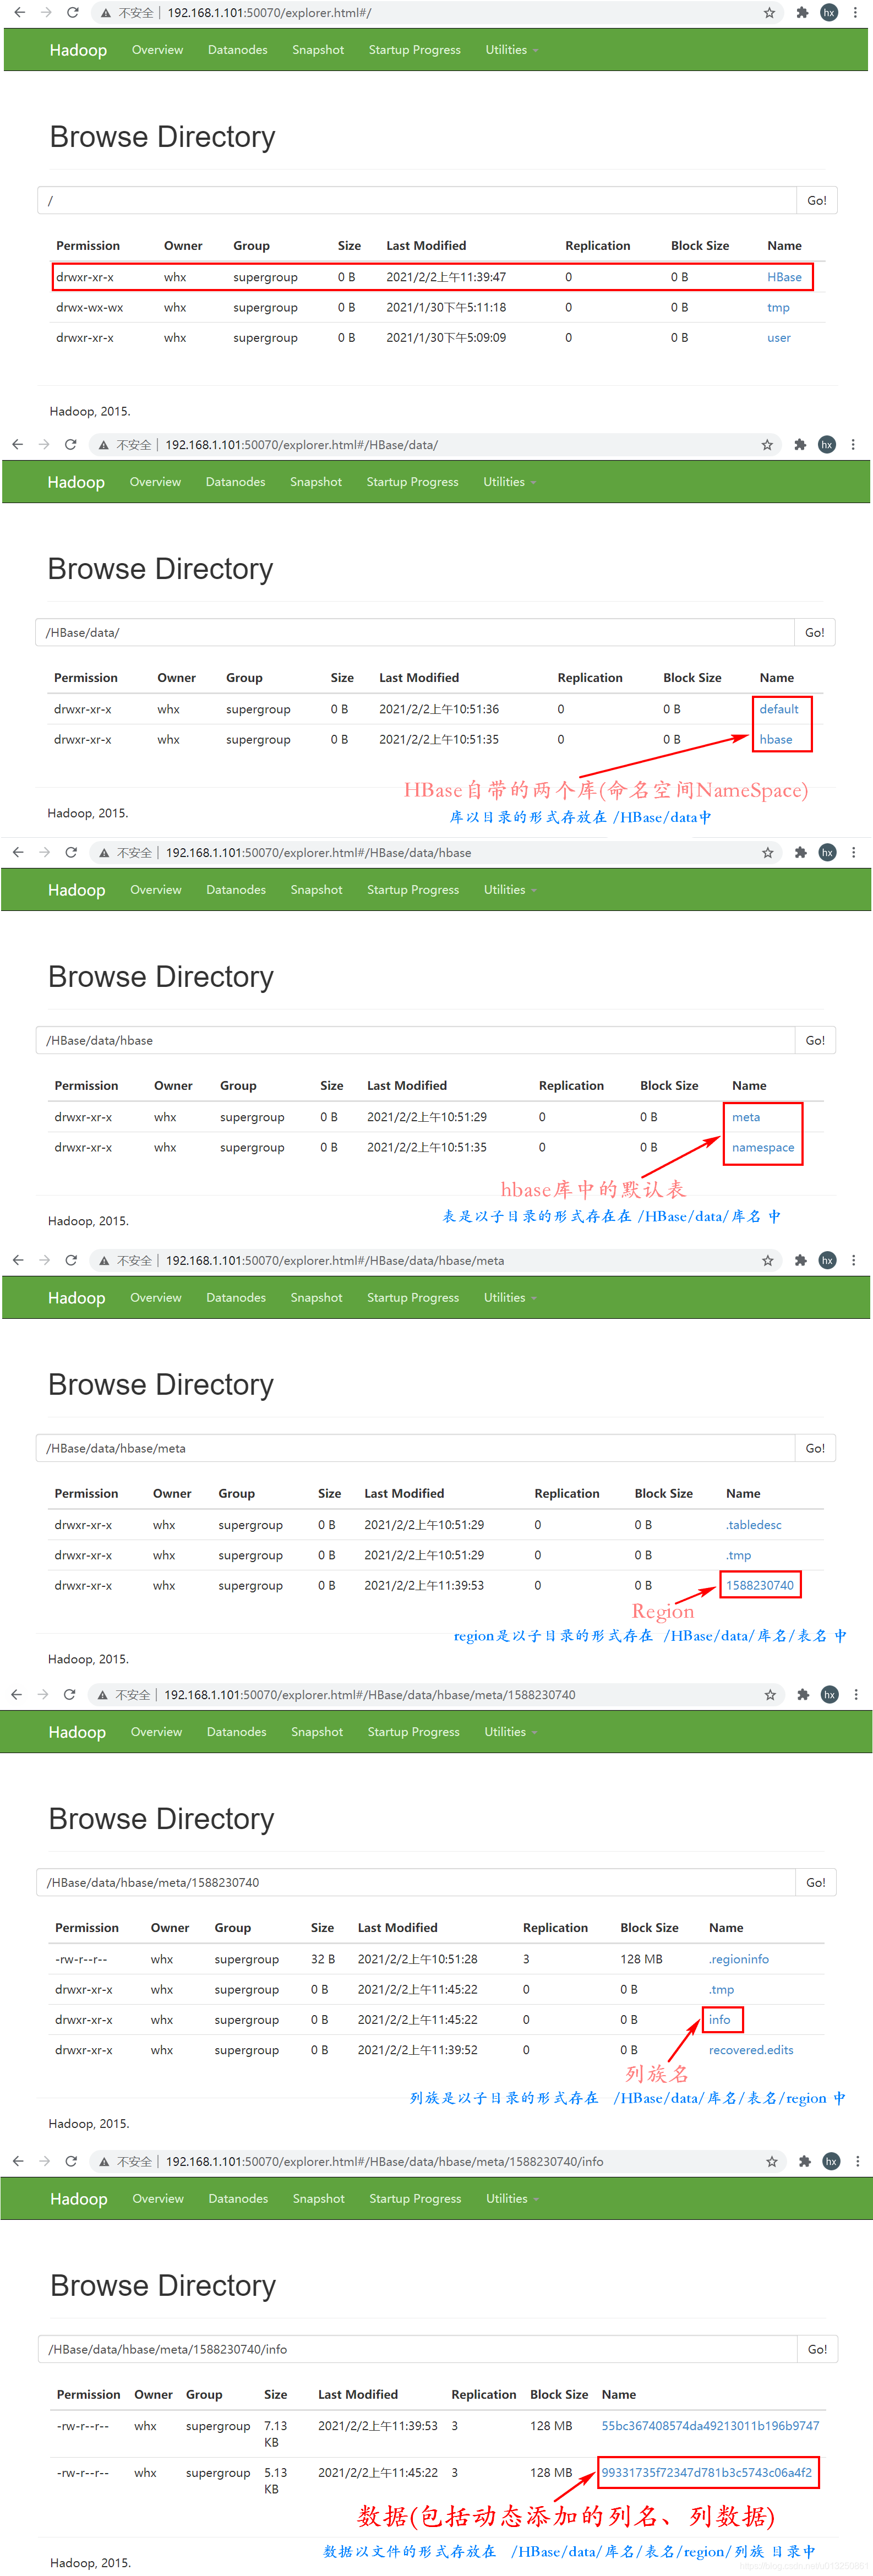
Task: Open file 99331735f72347d781b3c5743c06a4f2
Action: coord(707,2473)
